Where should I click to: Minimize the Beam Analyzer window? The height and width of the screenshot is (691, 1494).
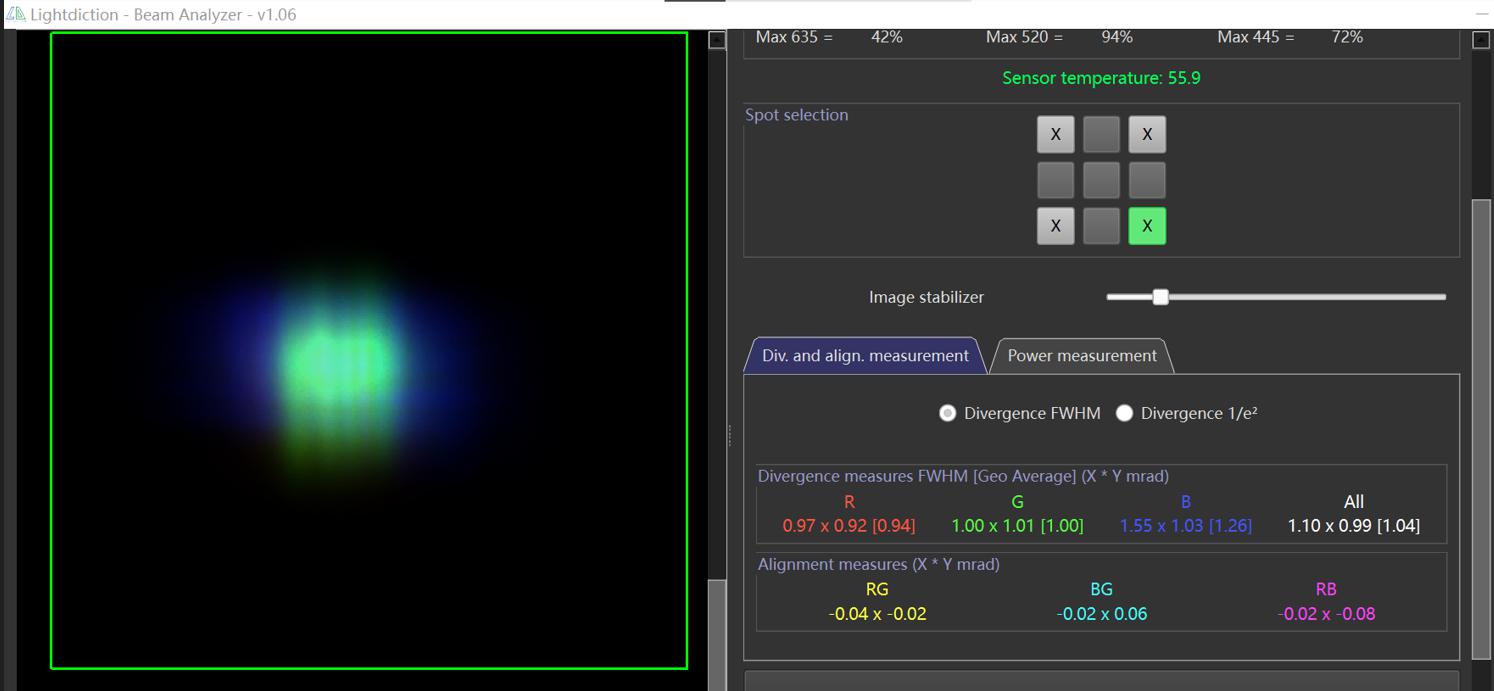(1482, 14)
